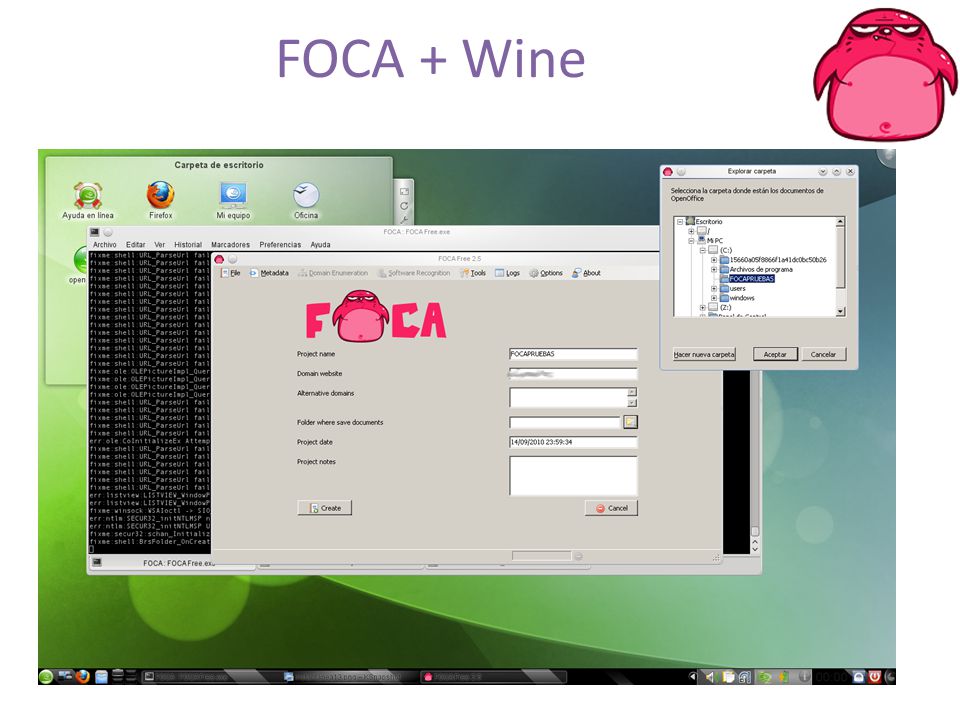This screenshot has height=720, width=960.
Task: Open Archivo menu in terminal window
Action: [x=105, y=244]
